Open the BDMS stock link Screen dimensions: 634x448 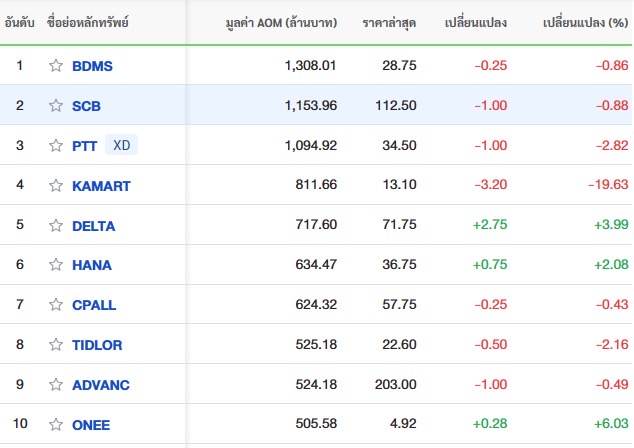click(x=93, y=66)
